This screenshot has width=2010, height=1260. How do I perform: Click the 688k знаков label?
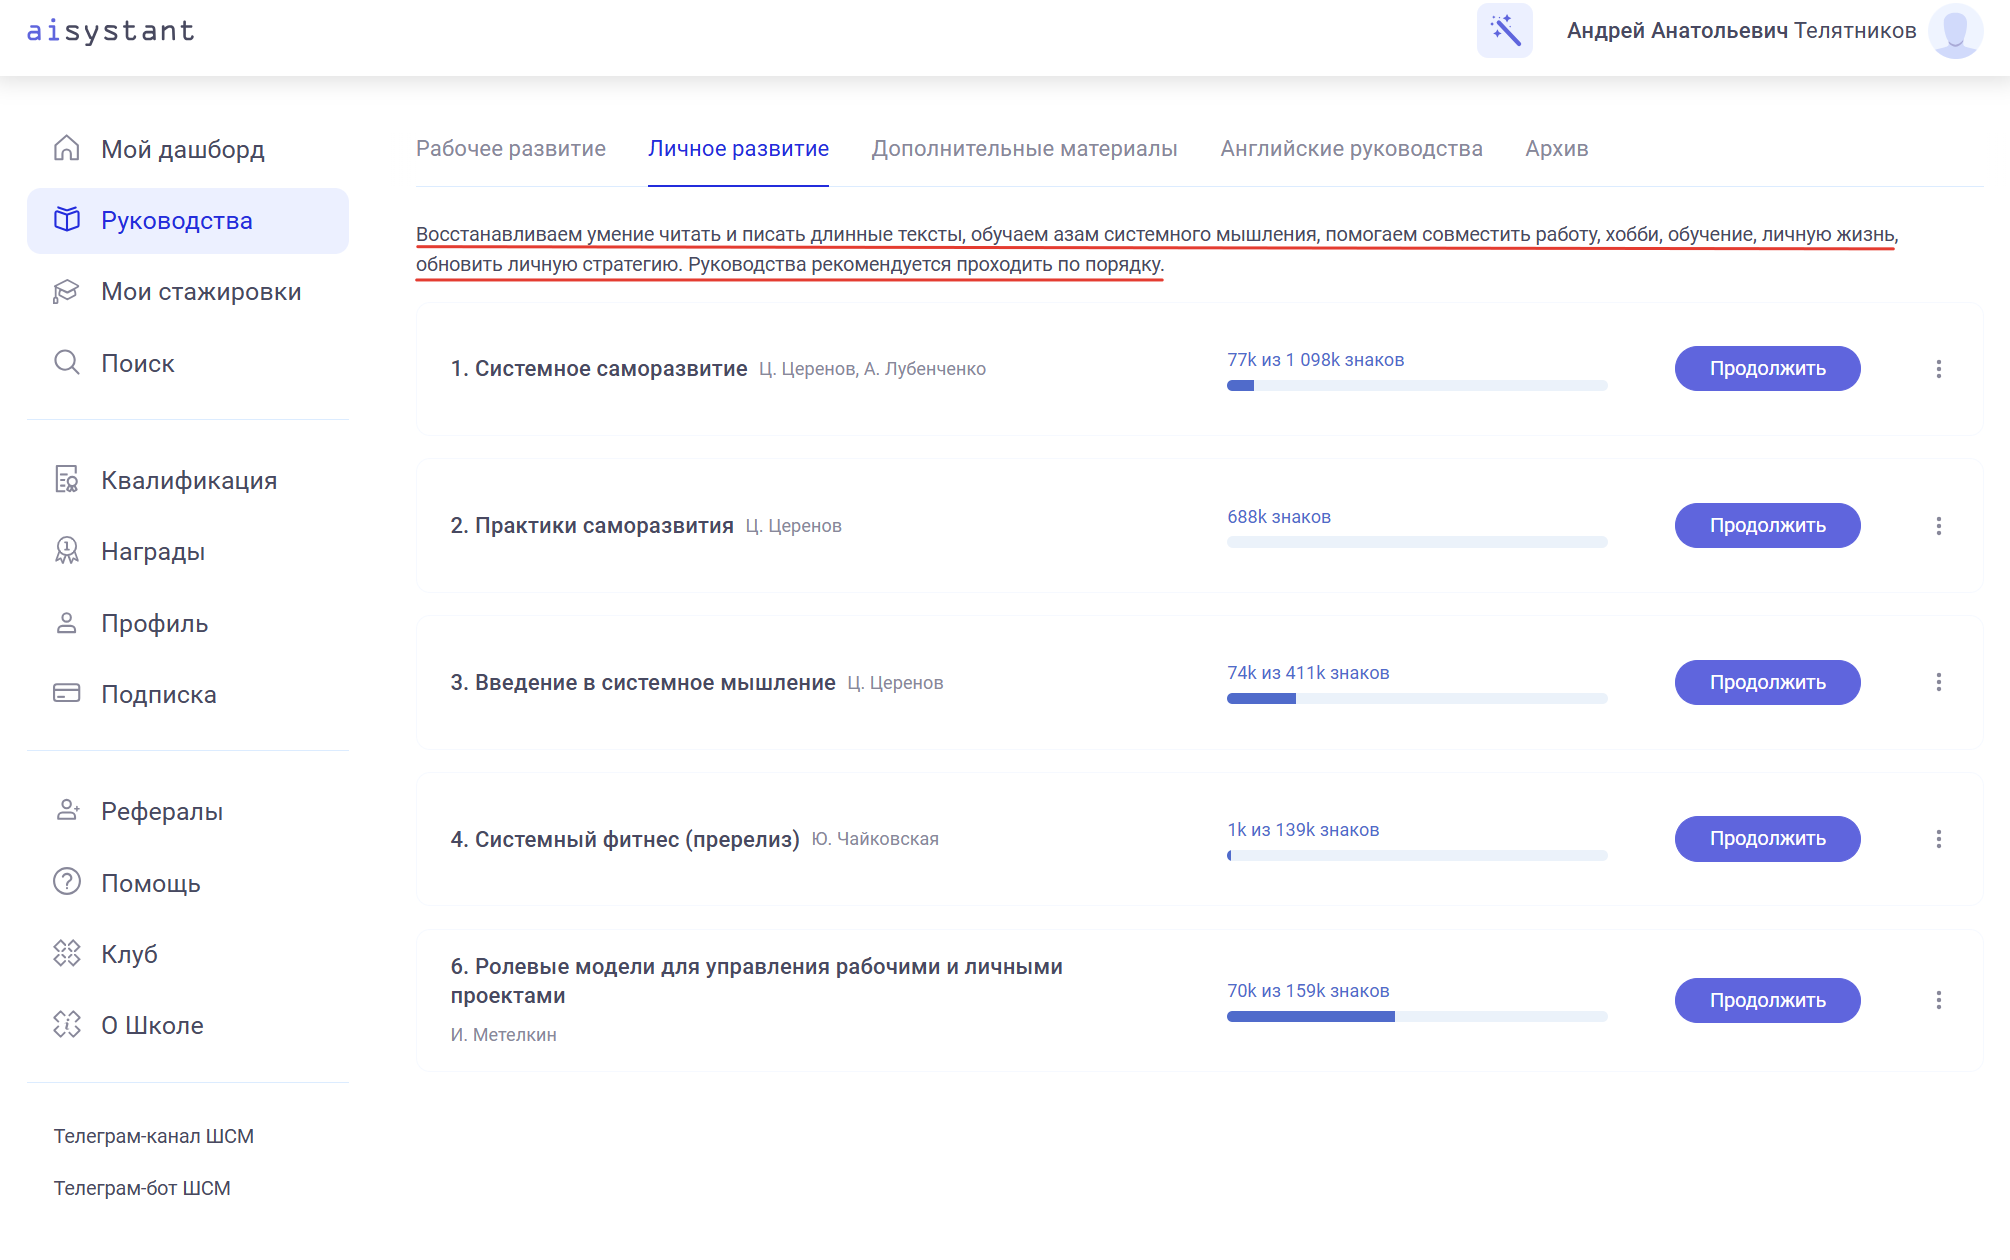click(1279, 517)
